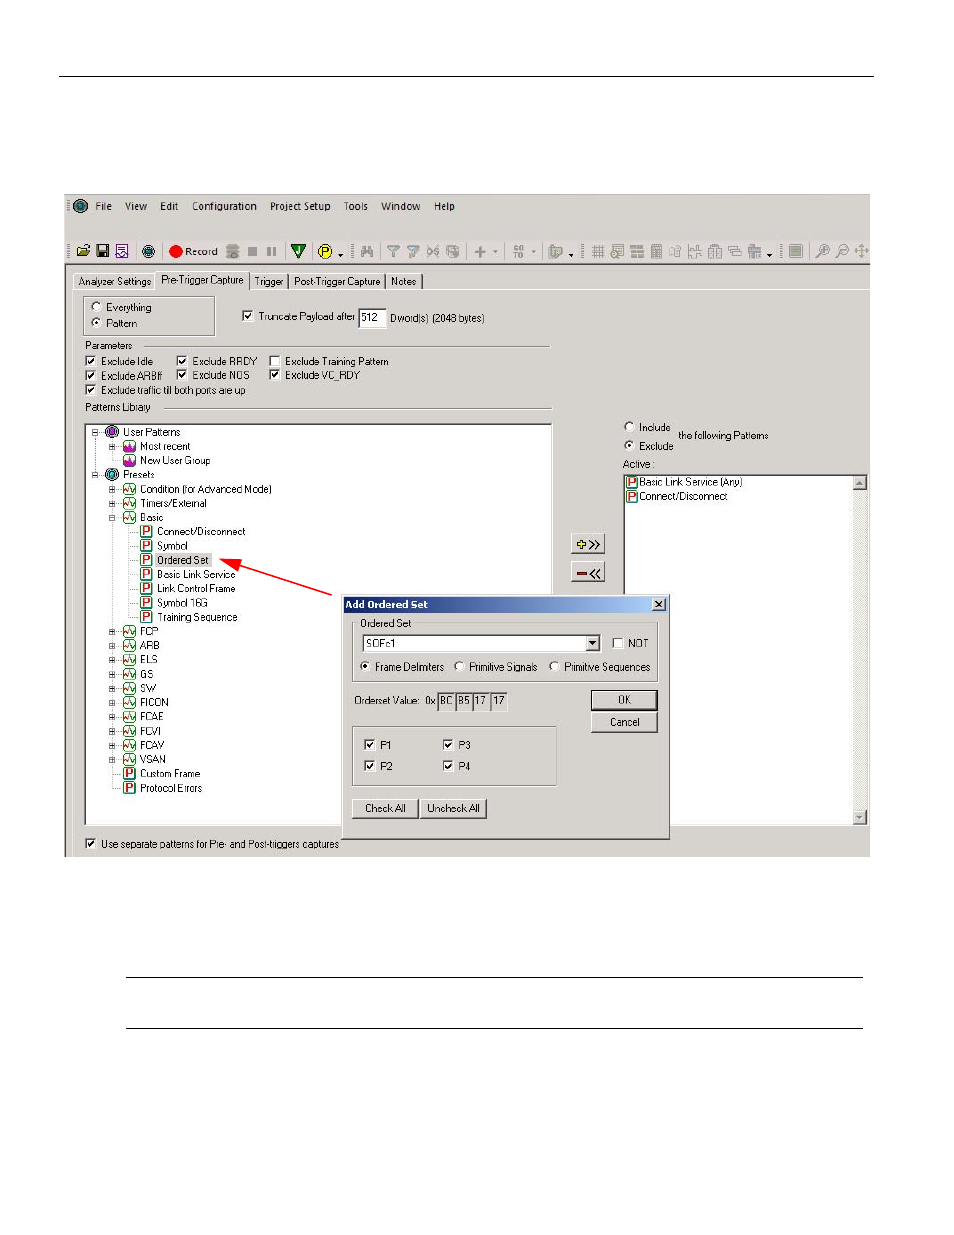
Task: Remove pattern with the minus-arrows button
Action: (x=588, y=573)
